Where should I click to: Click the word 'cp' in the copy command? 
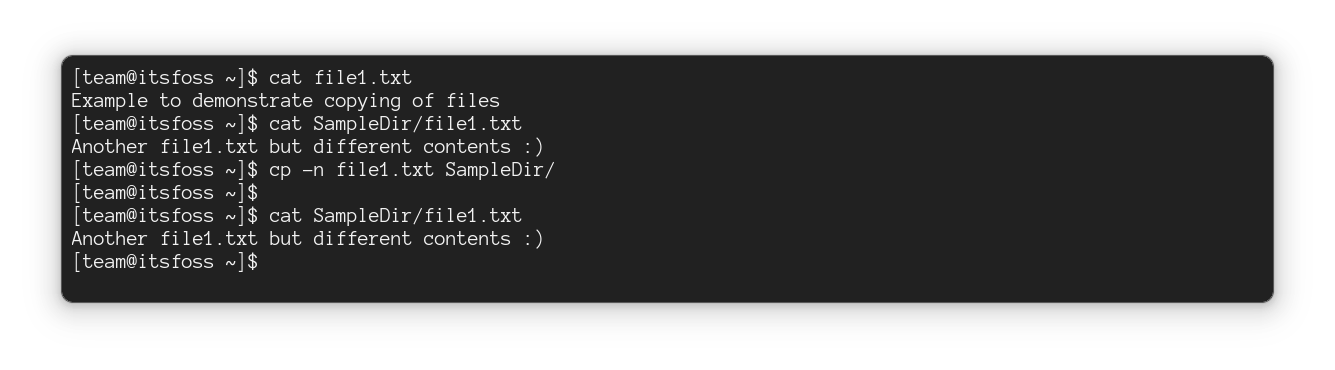(x=280, y=170)
